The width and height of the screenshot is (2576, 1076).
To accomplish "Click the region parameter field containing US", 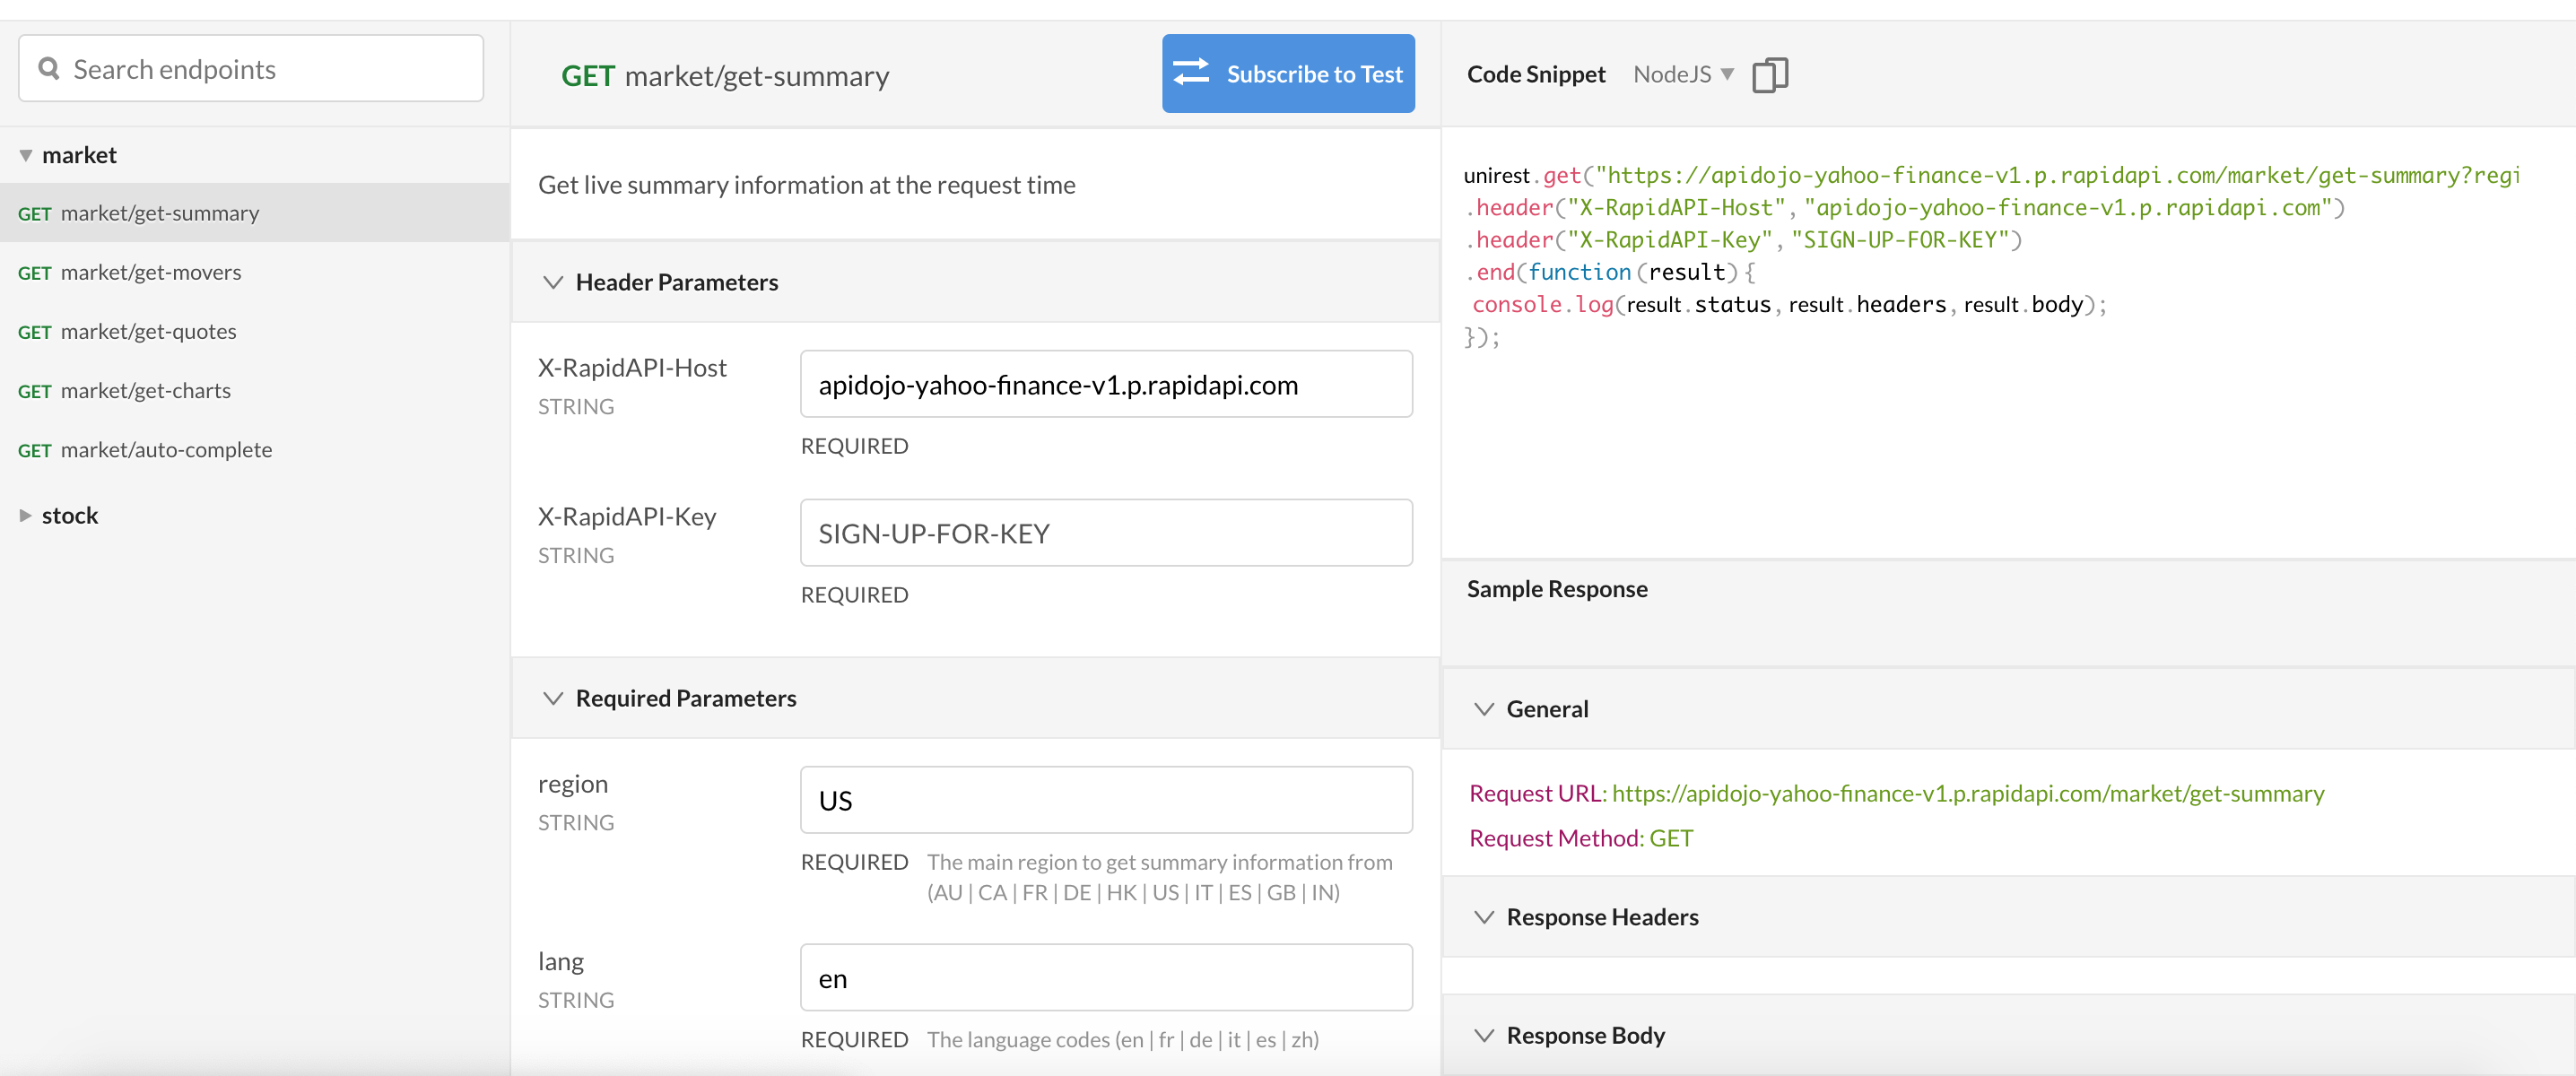I will click(1105, 800).
